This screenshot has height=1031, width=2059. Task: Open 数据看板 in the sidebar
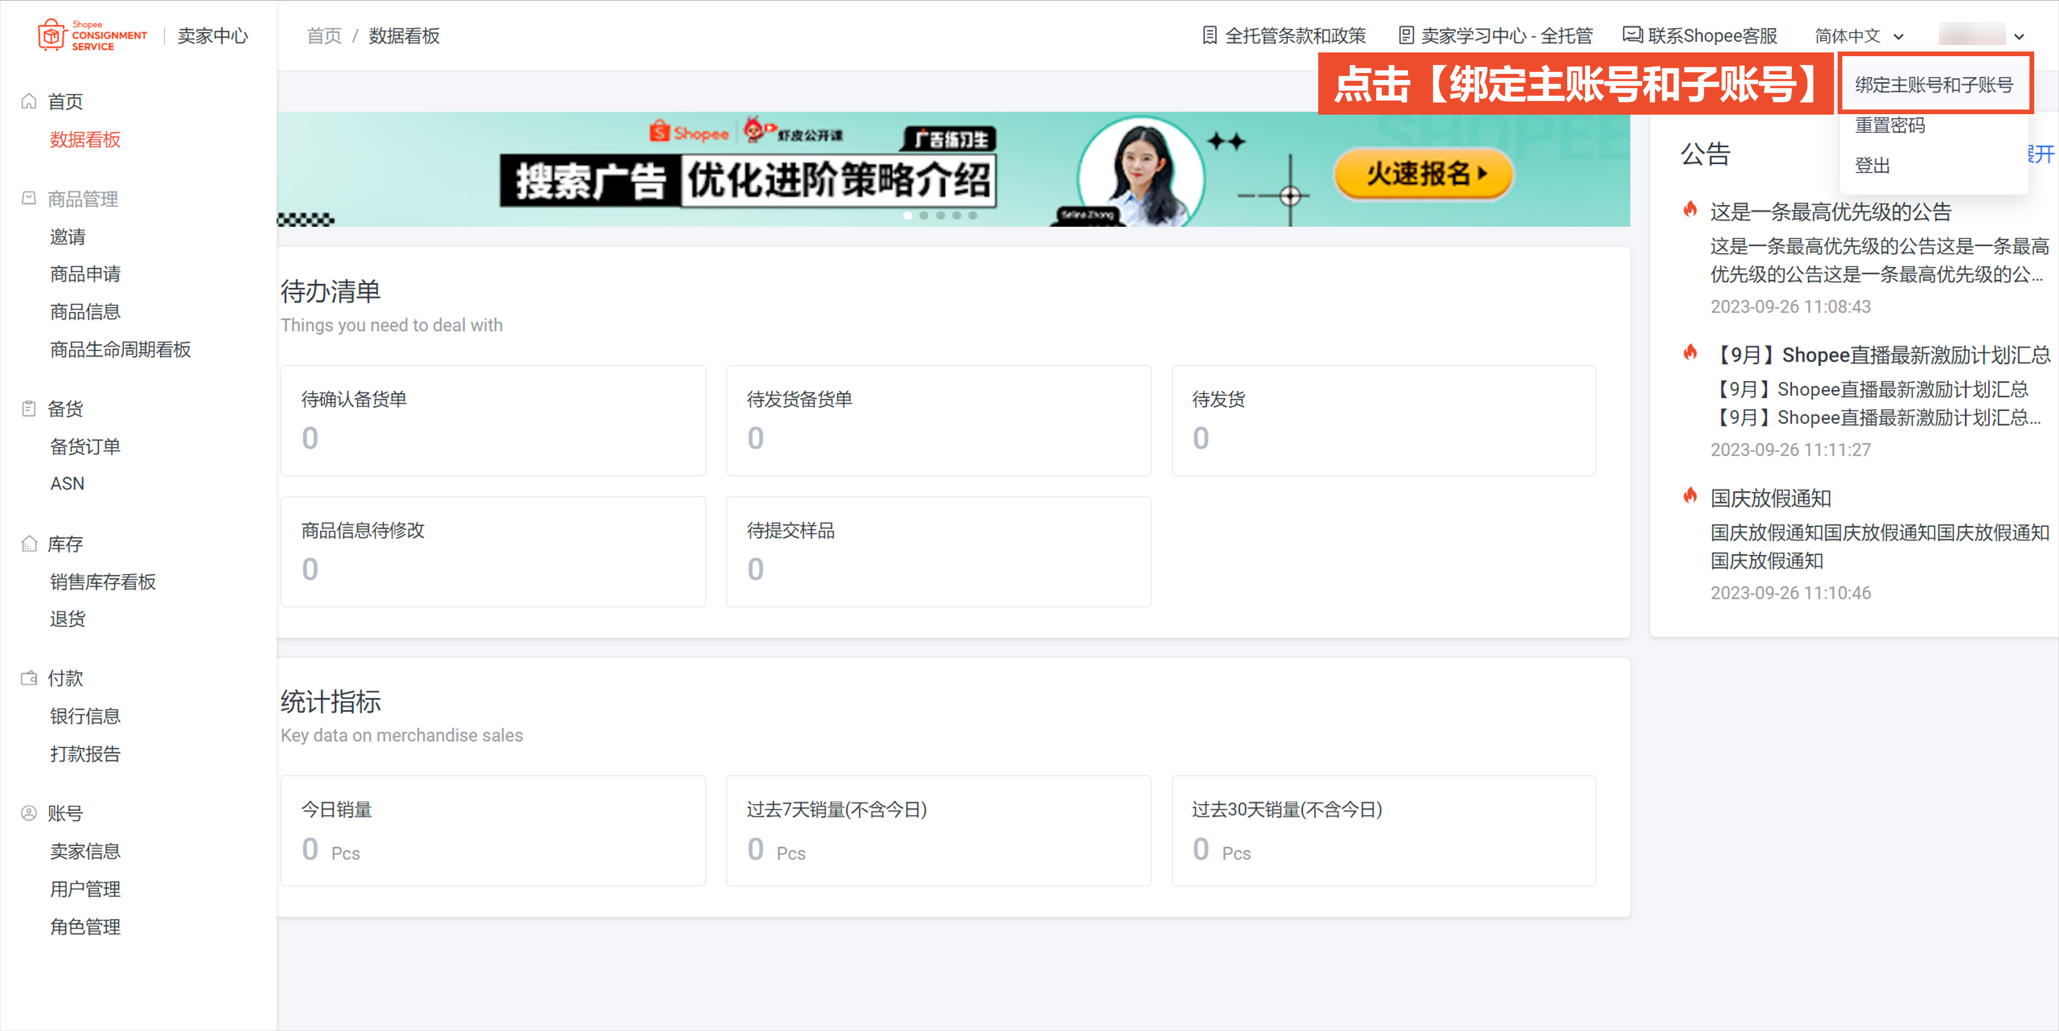click(85, 139)
